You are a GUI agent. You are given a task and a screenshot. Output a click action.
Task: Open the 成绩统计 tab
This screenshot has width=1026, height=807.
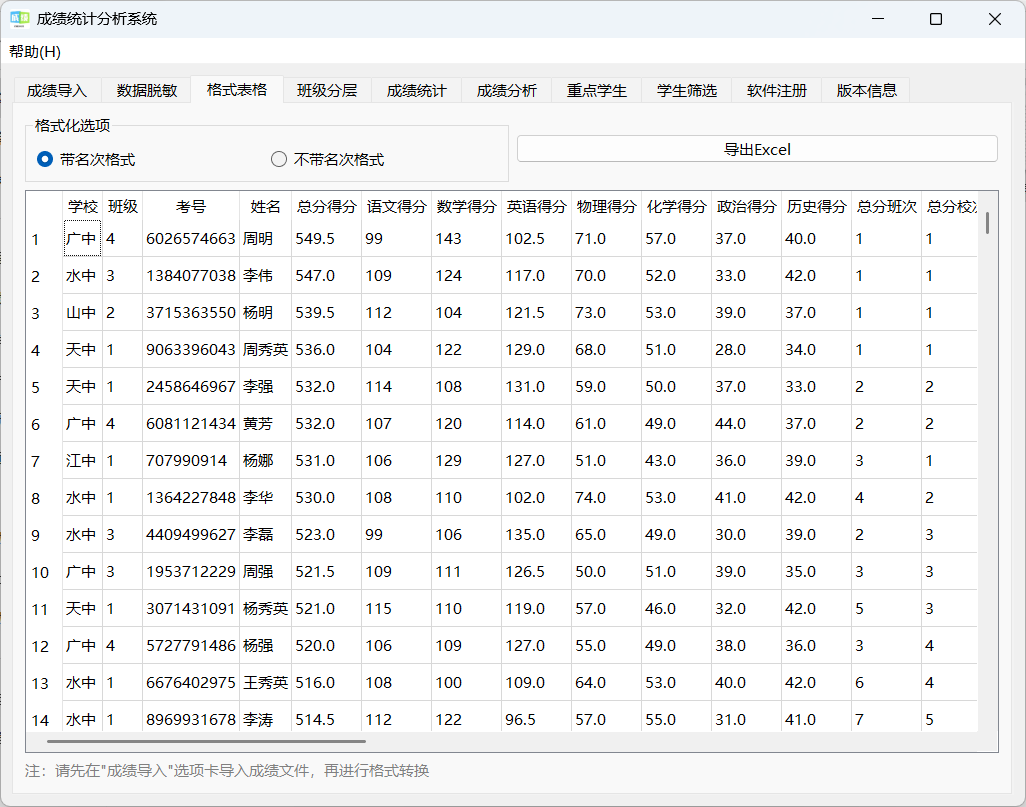pyautogui.click(x=414, y=89)
